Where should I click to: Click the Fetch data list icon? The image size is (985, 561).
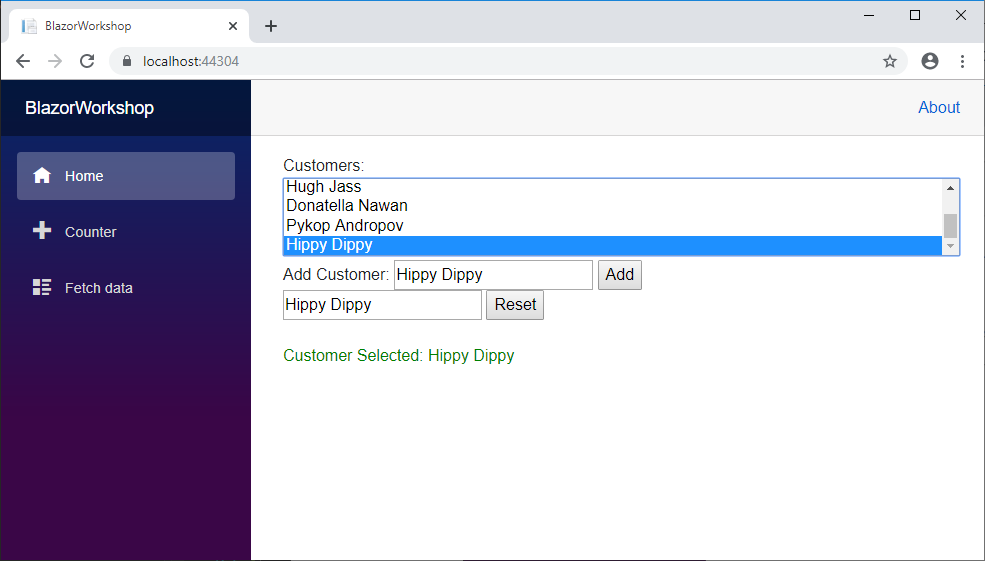pyautogui.click(x=42, y=287)
